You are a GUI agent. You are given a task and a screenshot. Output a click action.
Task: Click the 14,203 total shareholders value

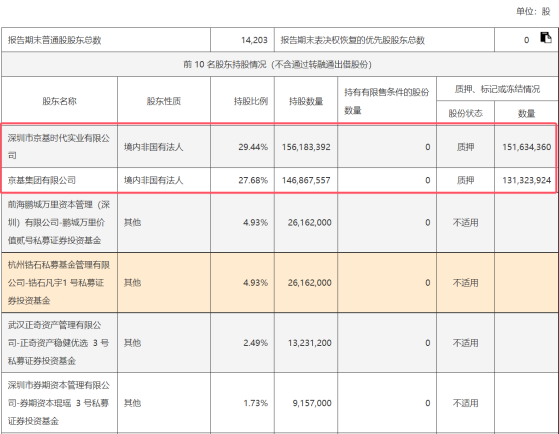pos(242,40)
